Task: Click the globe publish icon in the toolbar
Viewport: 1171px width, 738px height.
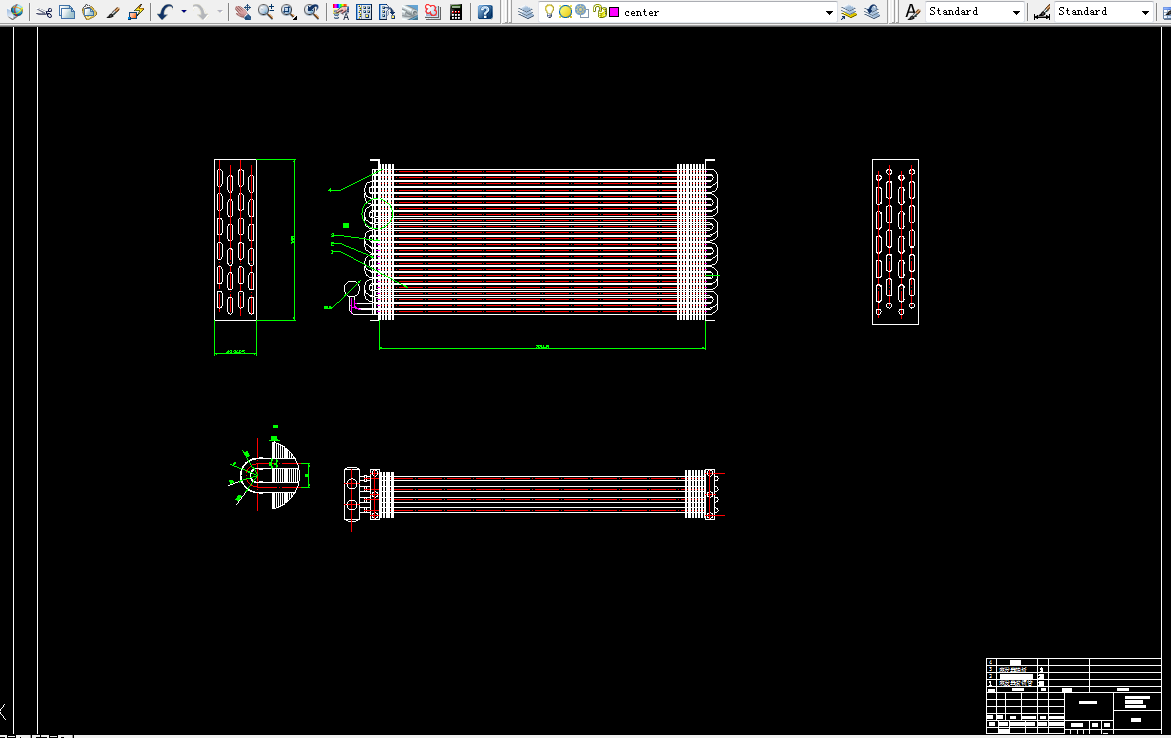Action: point(15,11)
